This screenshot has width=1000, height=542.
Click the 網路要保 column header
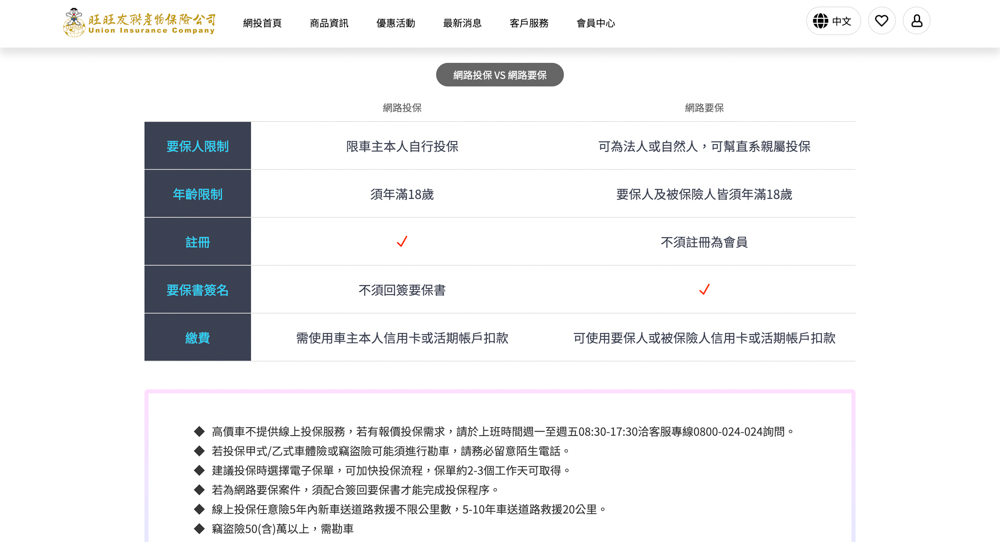coord(704,108)
